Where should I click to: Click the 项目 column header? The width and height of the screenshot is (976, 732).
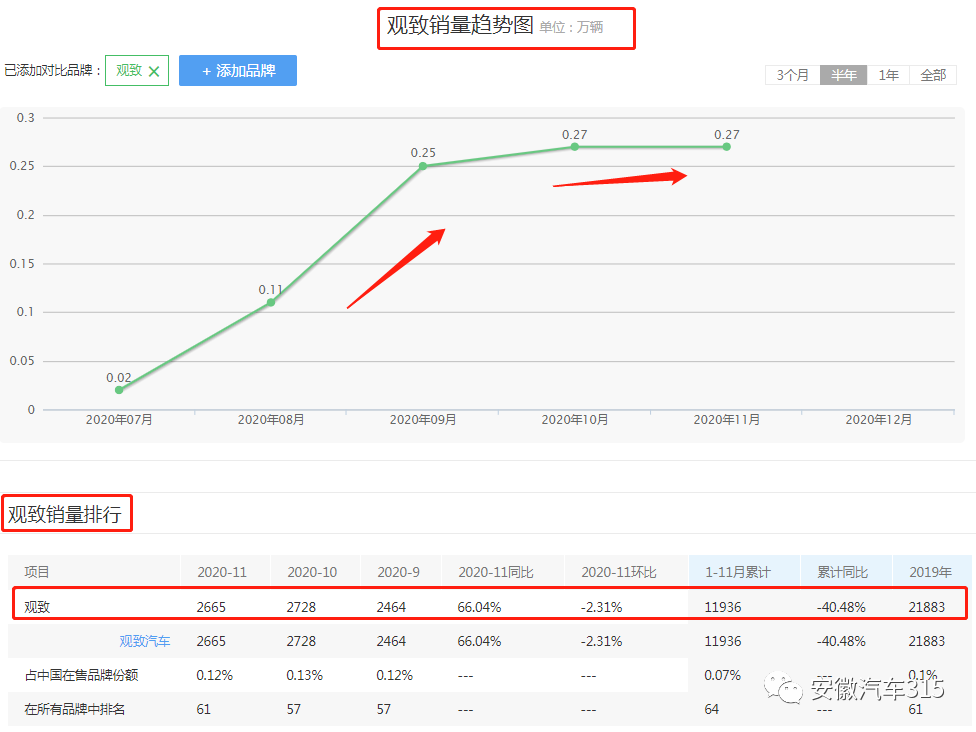tap(37, 572)
